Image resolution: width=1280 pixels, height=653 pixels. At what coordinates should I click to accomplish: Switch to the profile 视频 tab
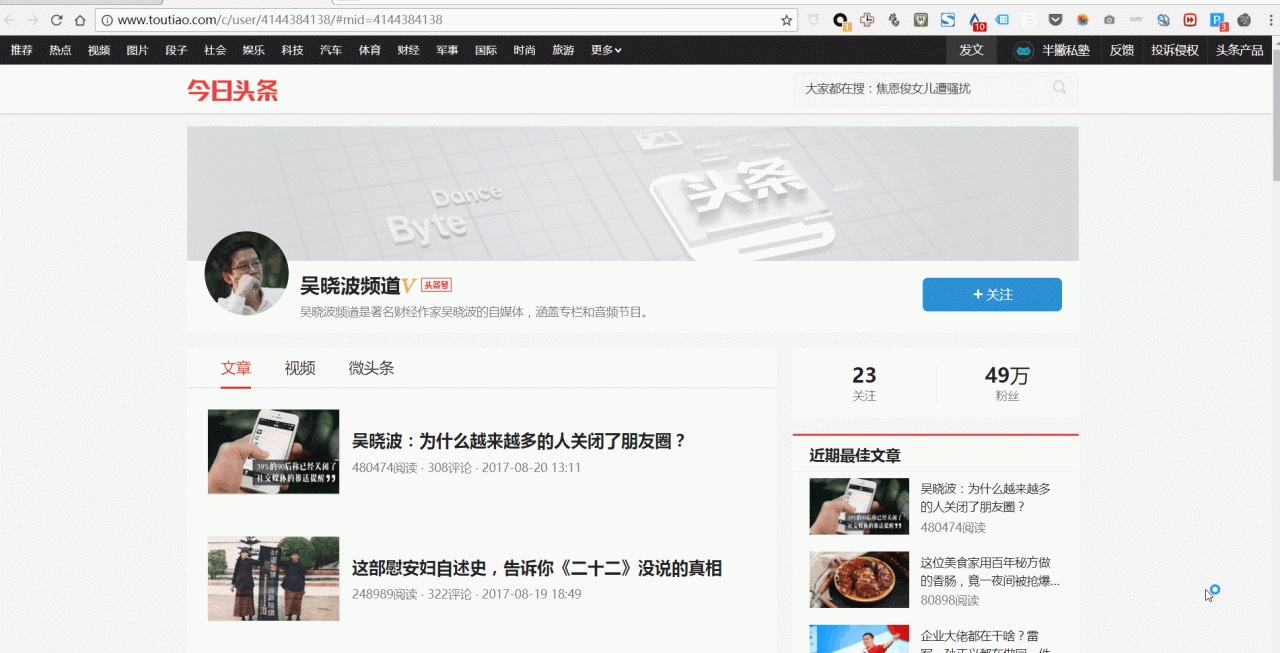(x=300, y=368)
